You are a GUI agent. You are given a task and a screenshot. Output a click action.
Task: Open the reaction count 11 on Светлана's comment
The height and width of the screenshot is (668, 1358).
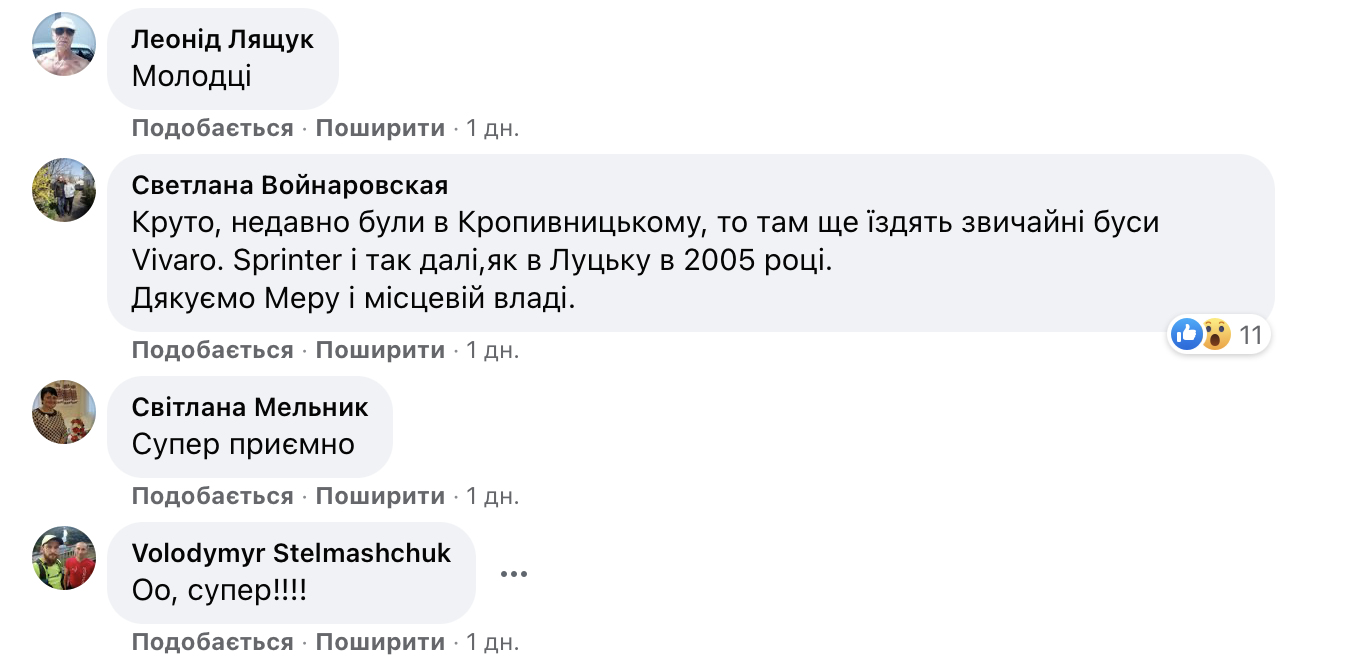1251,335
